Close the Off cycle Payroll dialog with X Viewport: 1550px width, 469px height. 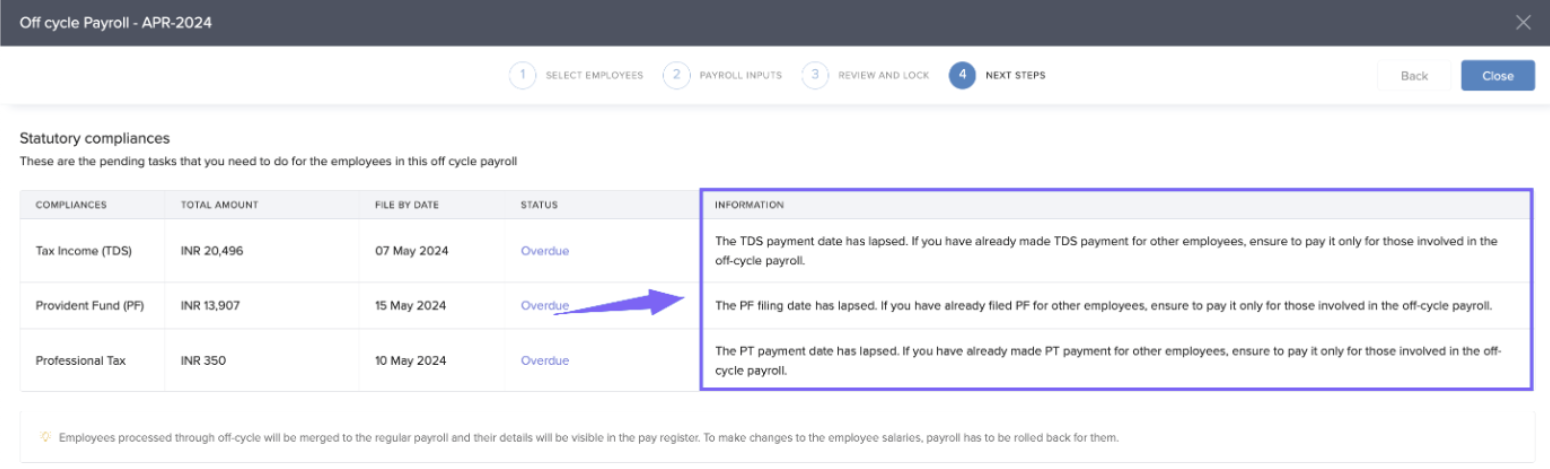[x=1523, y=22]
